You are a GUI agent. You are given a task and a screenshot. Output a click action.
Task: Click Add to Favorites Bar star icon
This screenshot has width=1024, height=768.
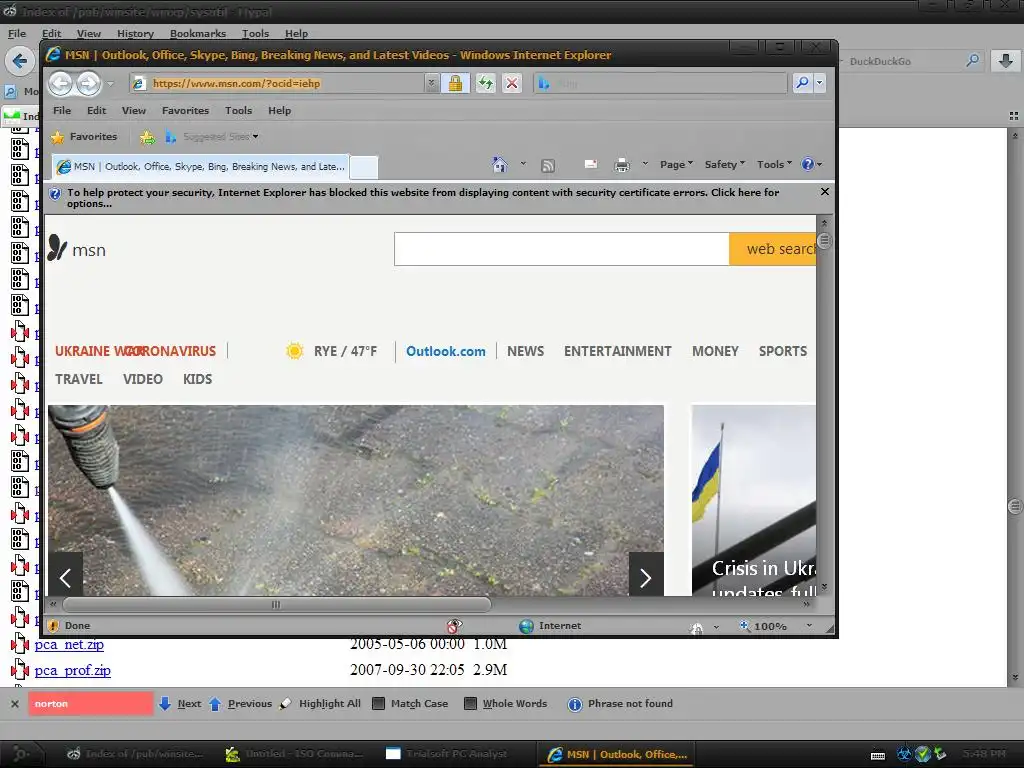click(x=148, y=137)
